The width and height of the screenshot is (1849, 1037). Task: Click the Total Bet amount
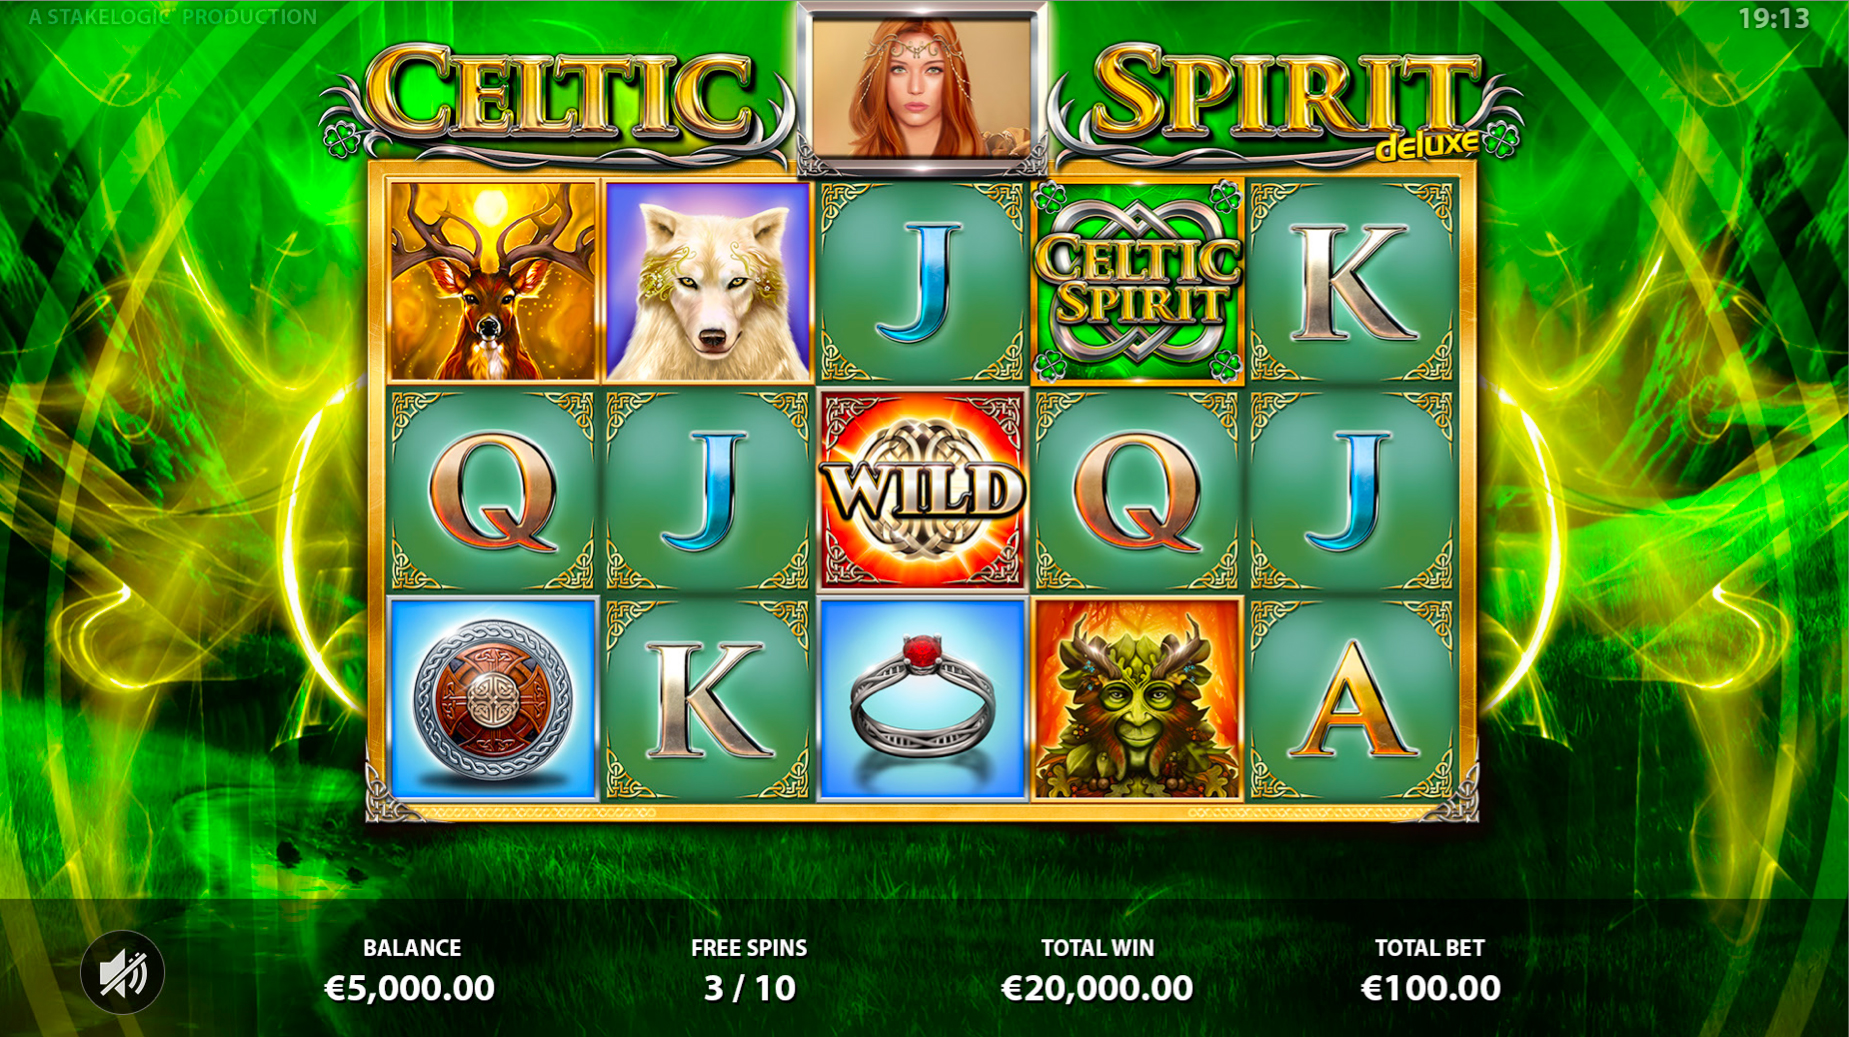[1430, 988]
